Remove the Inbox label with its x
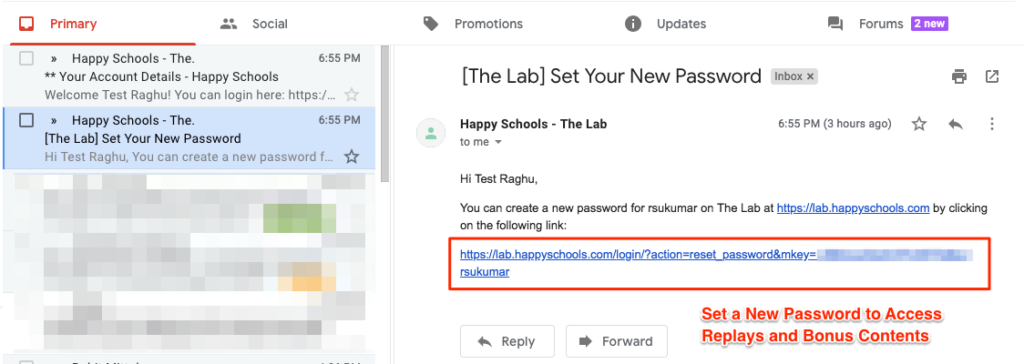This screenshot has height=364, width=1024. [x=810, y=76]
